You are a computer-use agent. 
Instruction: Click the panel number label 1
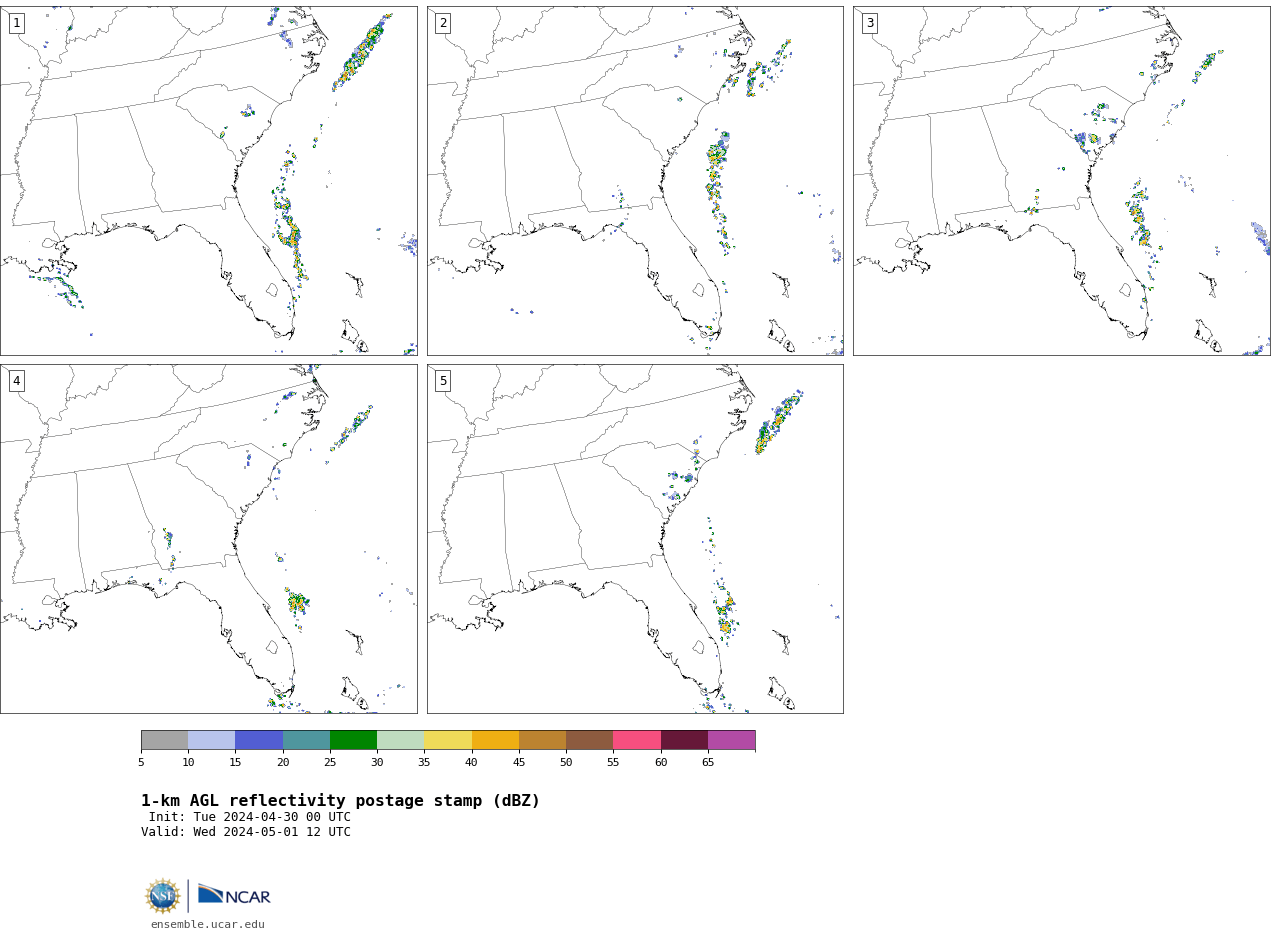tap(16, 23)
